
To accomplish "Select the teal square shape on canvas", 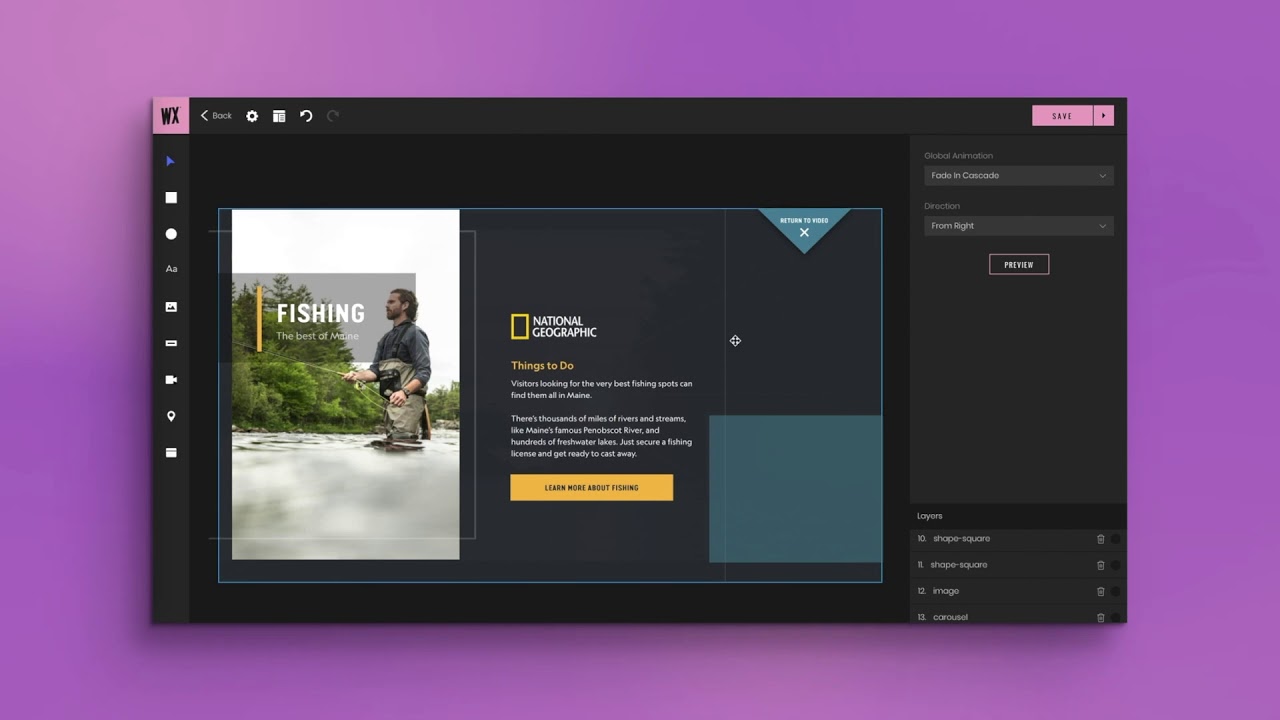I will pos(796,489).
